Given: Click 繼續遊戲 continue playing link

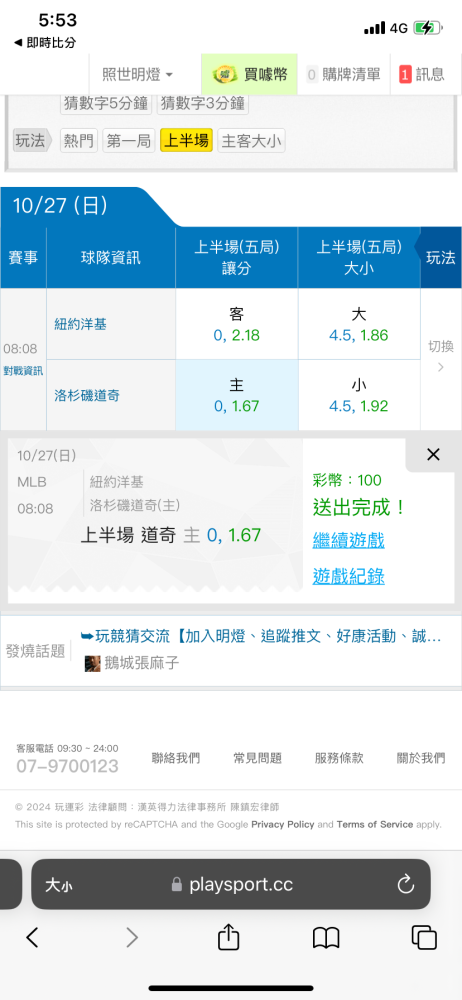Looking at the screenshot, I should coord(348,541).
